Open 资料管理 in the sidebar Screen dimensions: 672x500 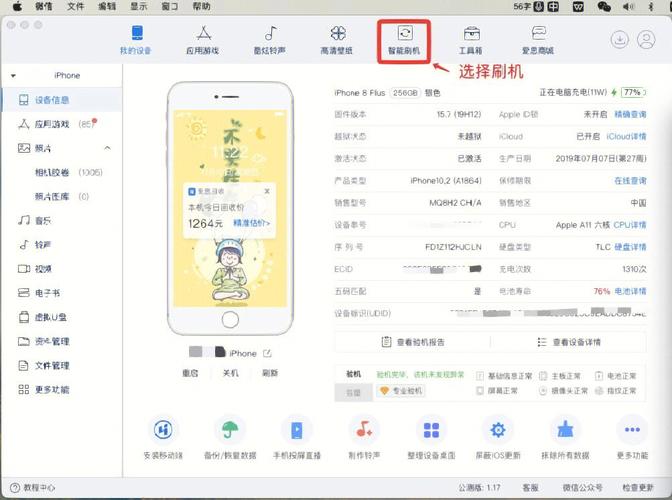(43, 341)
